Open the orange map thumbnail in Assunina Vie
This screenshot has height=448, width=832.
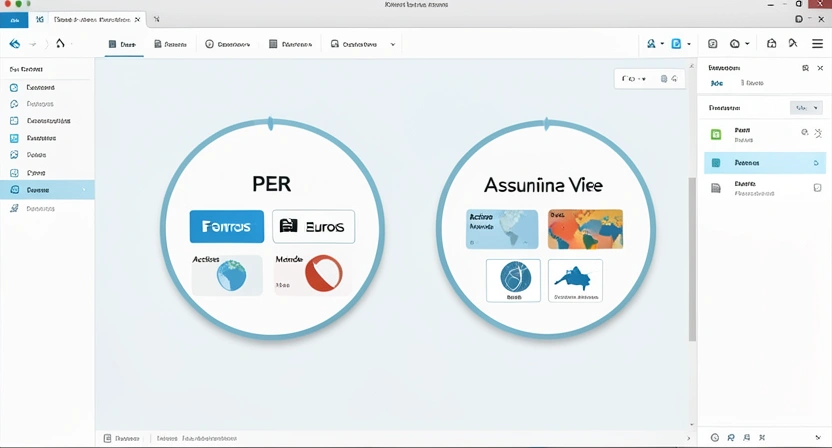(585, 229)
